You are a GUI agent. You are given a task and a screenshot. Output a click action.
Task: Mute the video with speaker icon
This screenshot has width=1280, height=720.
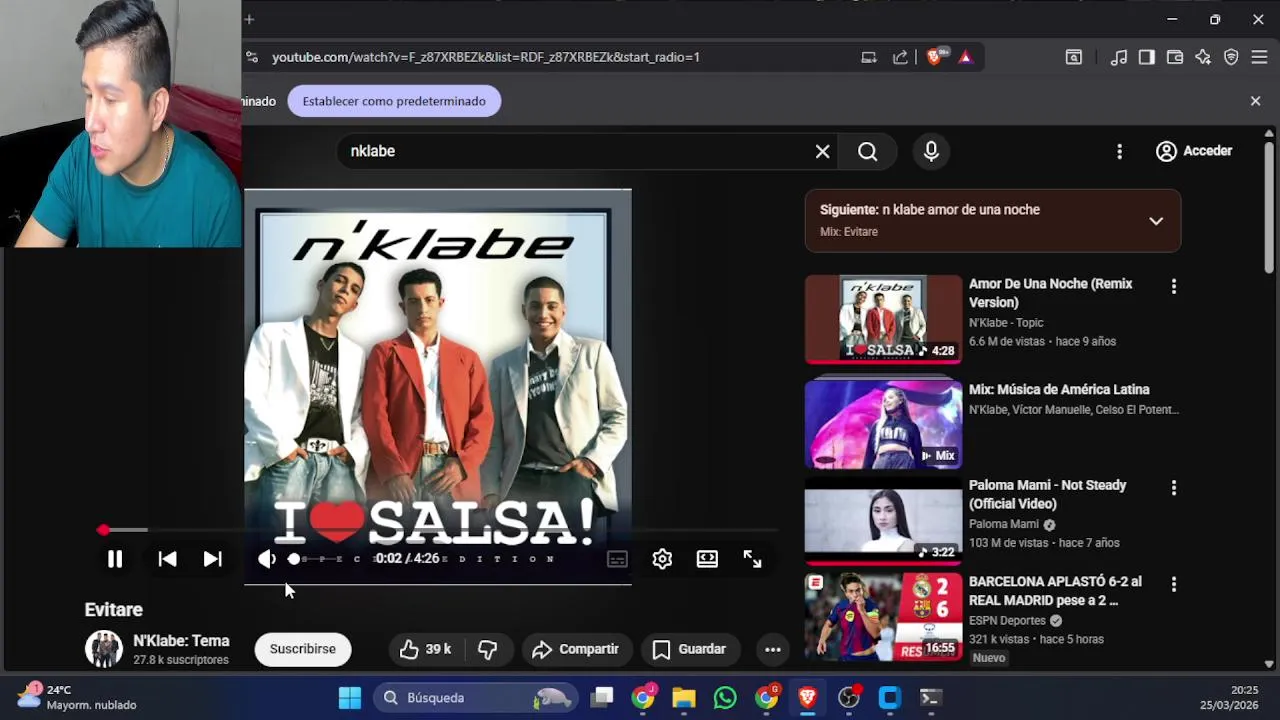coord(266,559)
